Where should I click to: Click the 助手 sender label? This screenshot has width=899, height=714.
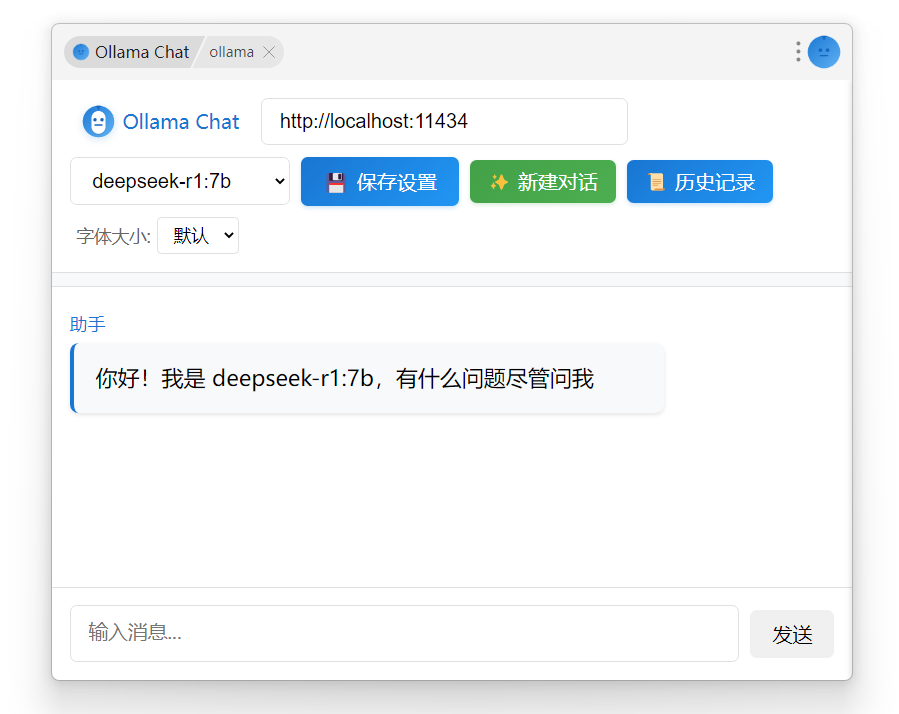88,324
